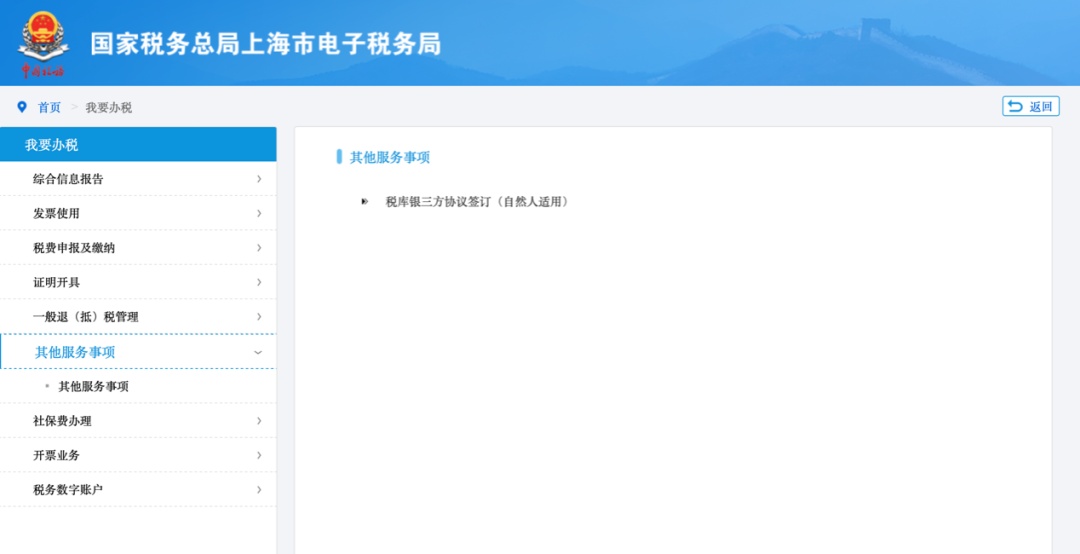Viewport: 1080px width, 554px height.
Task: Click the arrow bullet beside 税库银三方协议签订
Action: [x=365, y=202]
